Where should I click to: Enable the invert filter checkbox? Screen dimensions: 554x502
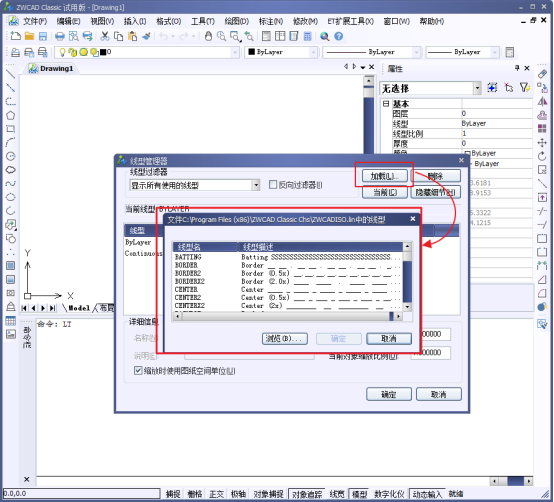273,185
